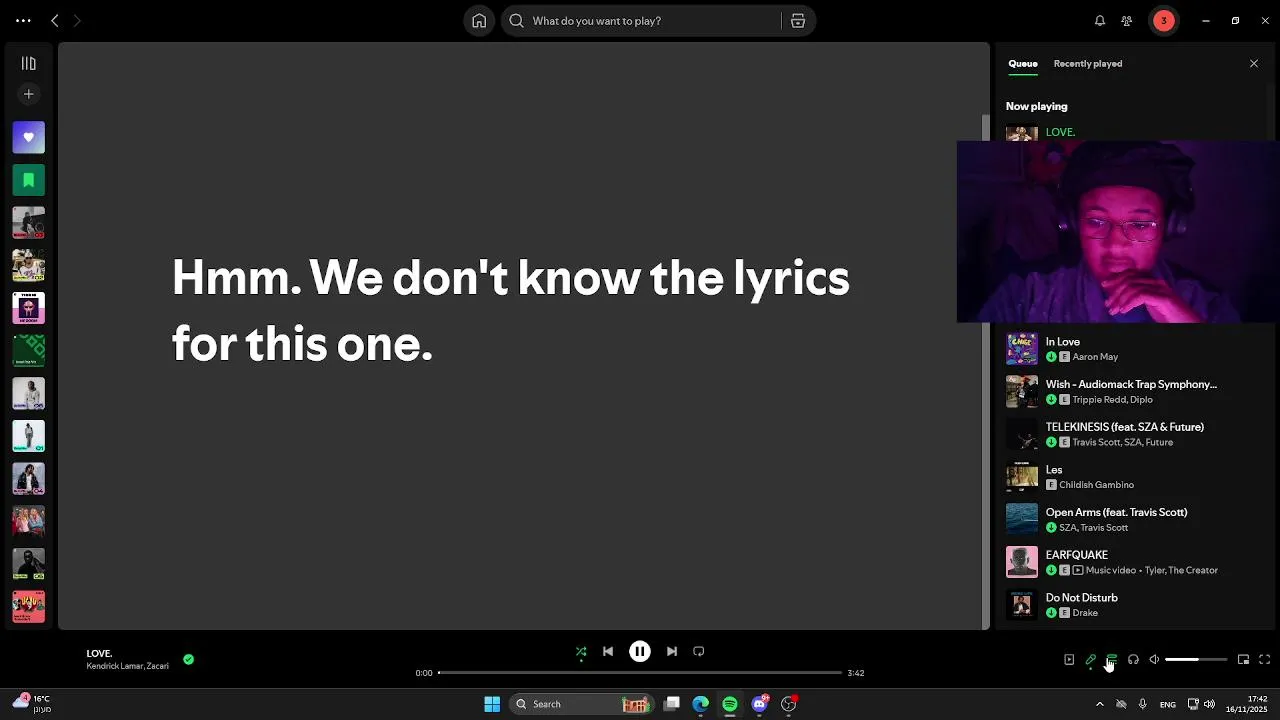
Task: Open artist link Childish Gambino
Action: 1096,485
